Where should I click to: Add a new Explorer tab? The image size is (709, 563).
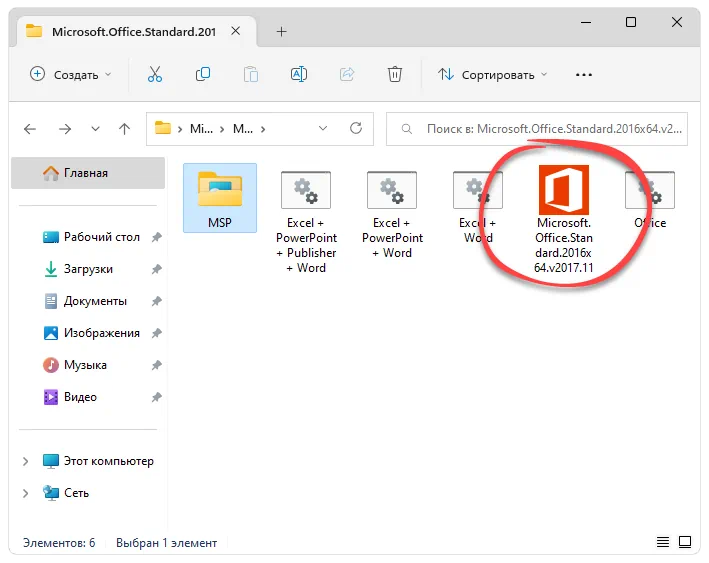click(x=281, y=31)
